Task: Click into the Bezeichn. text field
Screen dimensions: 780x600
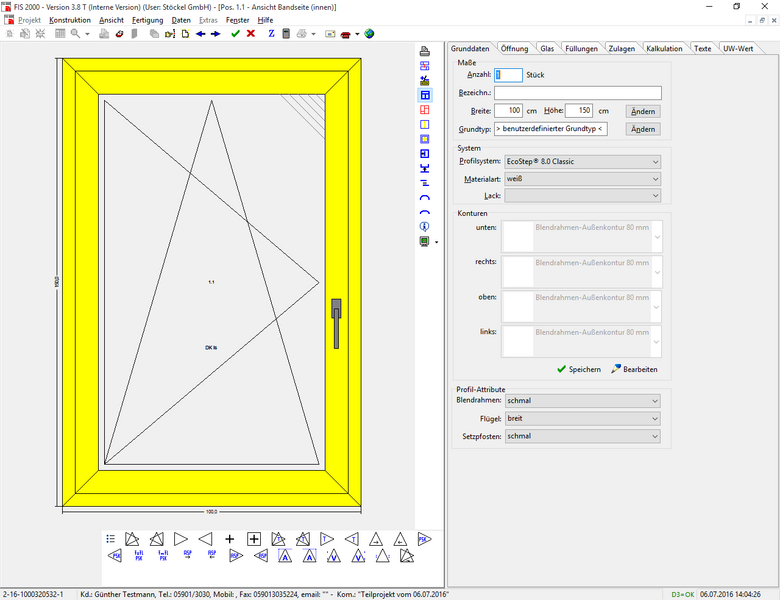Action: point(577,93)
